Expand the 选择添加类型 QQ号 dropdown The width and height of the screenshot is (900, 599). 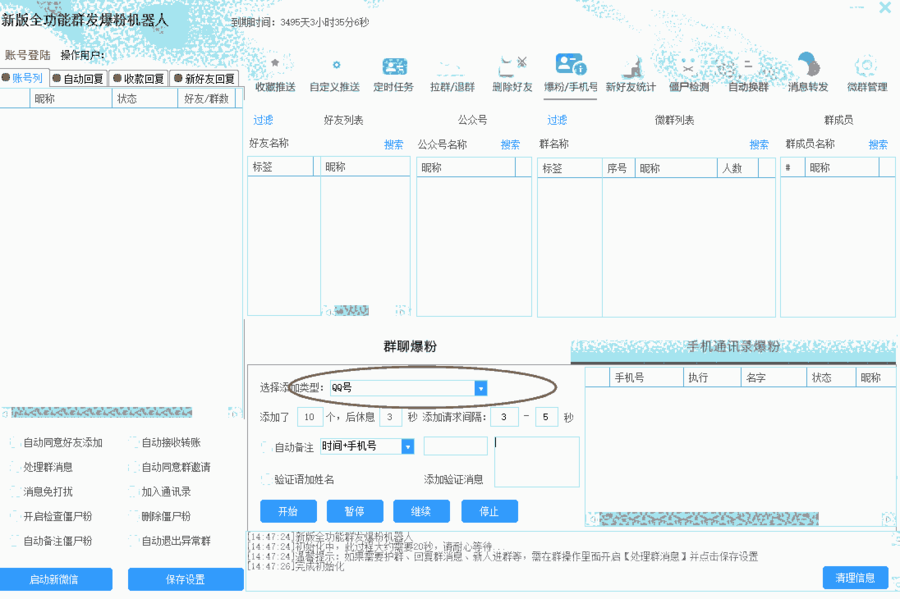pos(480,388)
